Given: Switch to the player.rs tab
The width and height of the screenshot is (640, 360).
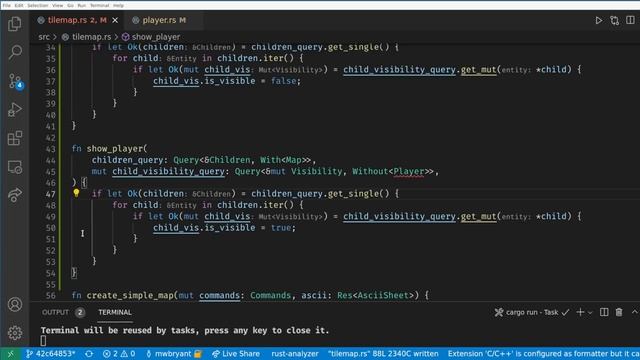Looking at the screenshot, I should [x=159, y=20].
